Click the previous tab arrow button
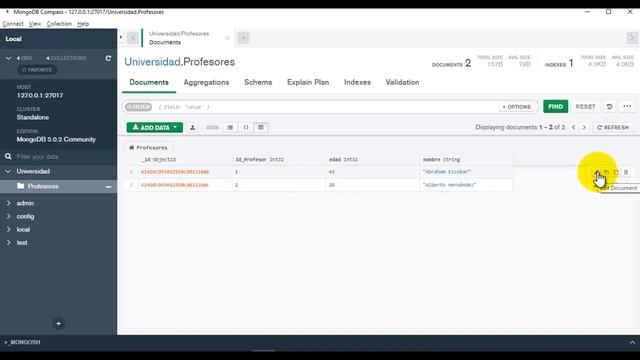640x360 pixels. 133,38
